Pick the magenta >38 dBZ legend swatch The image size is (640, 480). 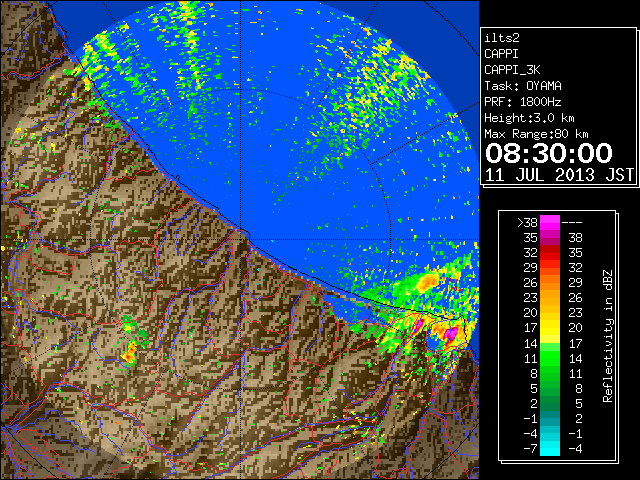550,223
